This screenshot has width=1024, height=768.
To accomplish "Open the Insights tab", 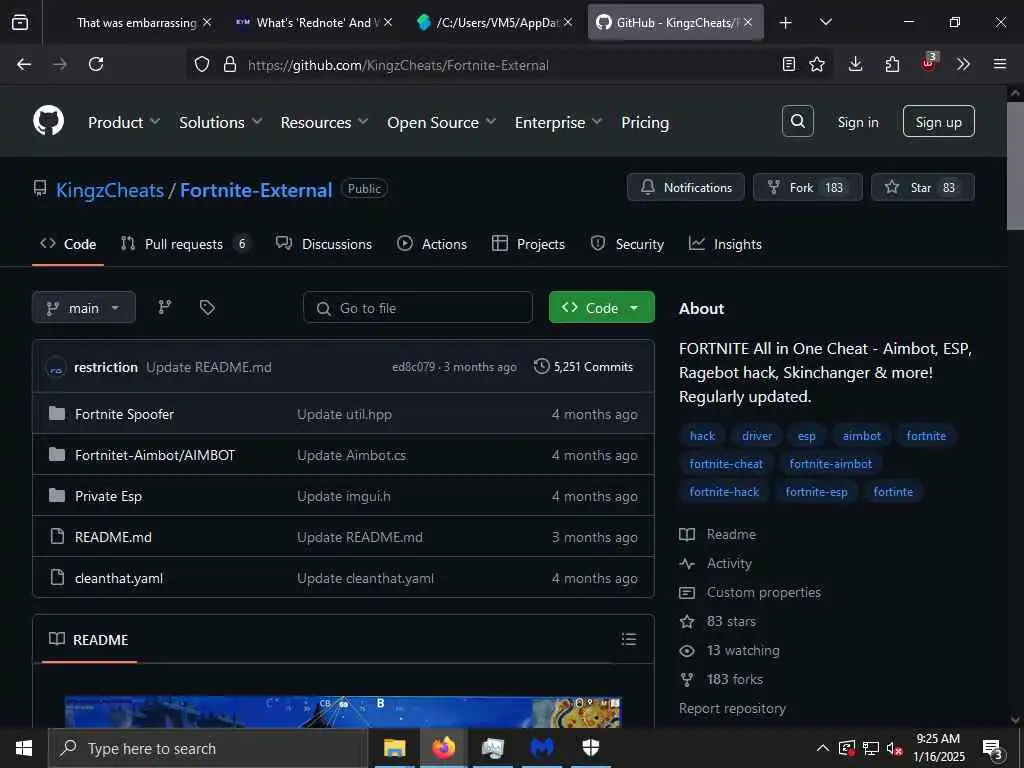I will pyautogui.click(x=725, y=244).
